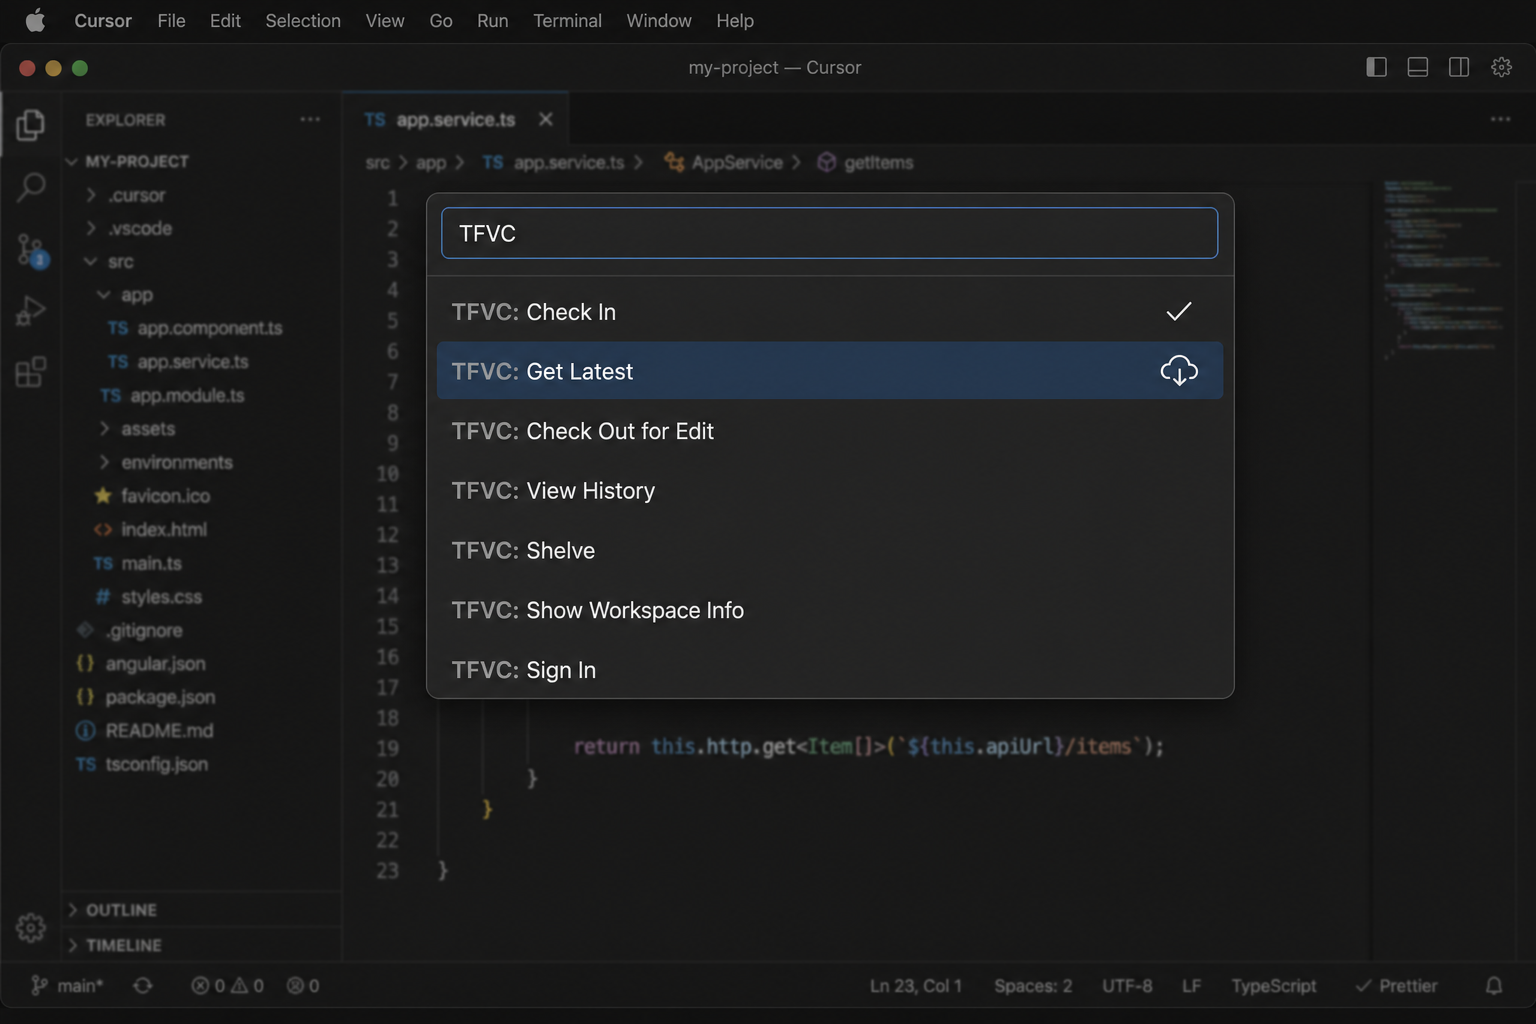Viewport: 1536px width, 1024px height.
Task: Open the Terminal menu
Action: tap(567, 20)
